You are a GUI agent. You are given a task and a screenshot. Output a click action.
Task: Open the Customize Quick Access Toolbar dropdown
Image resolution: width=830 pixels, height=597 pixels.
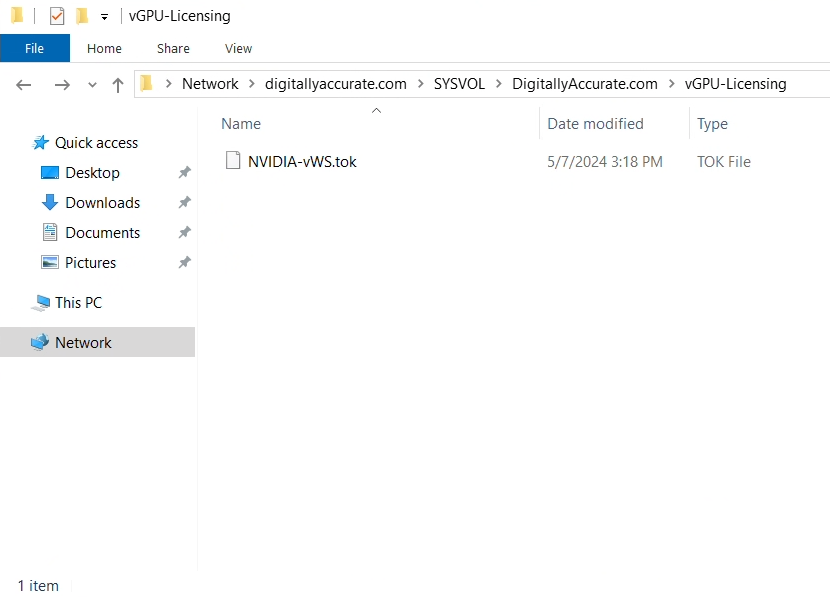[x=104, y=17]
